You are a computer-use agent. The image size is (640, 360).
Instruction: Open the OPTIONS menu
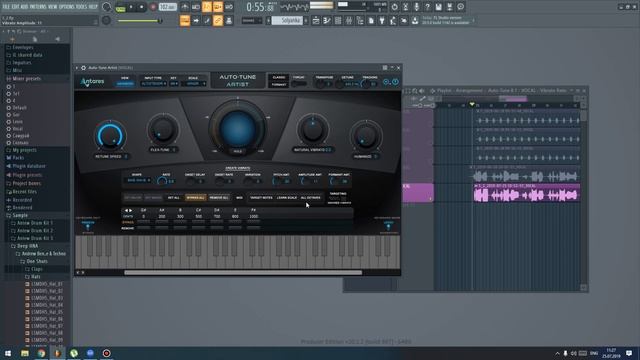[67, 7]
